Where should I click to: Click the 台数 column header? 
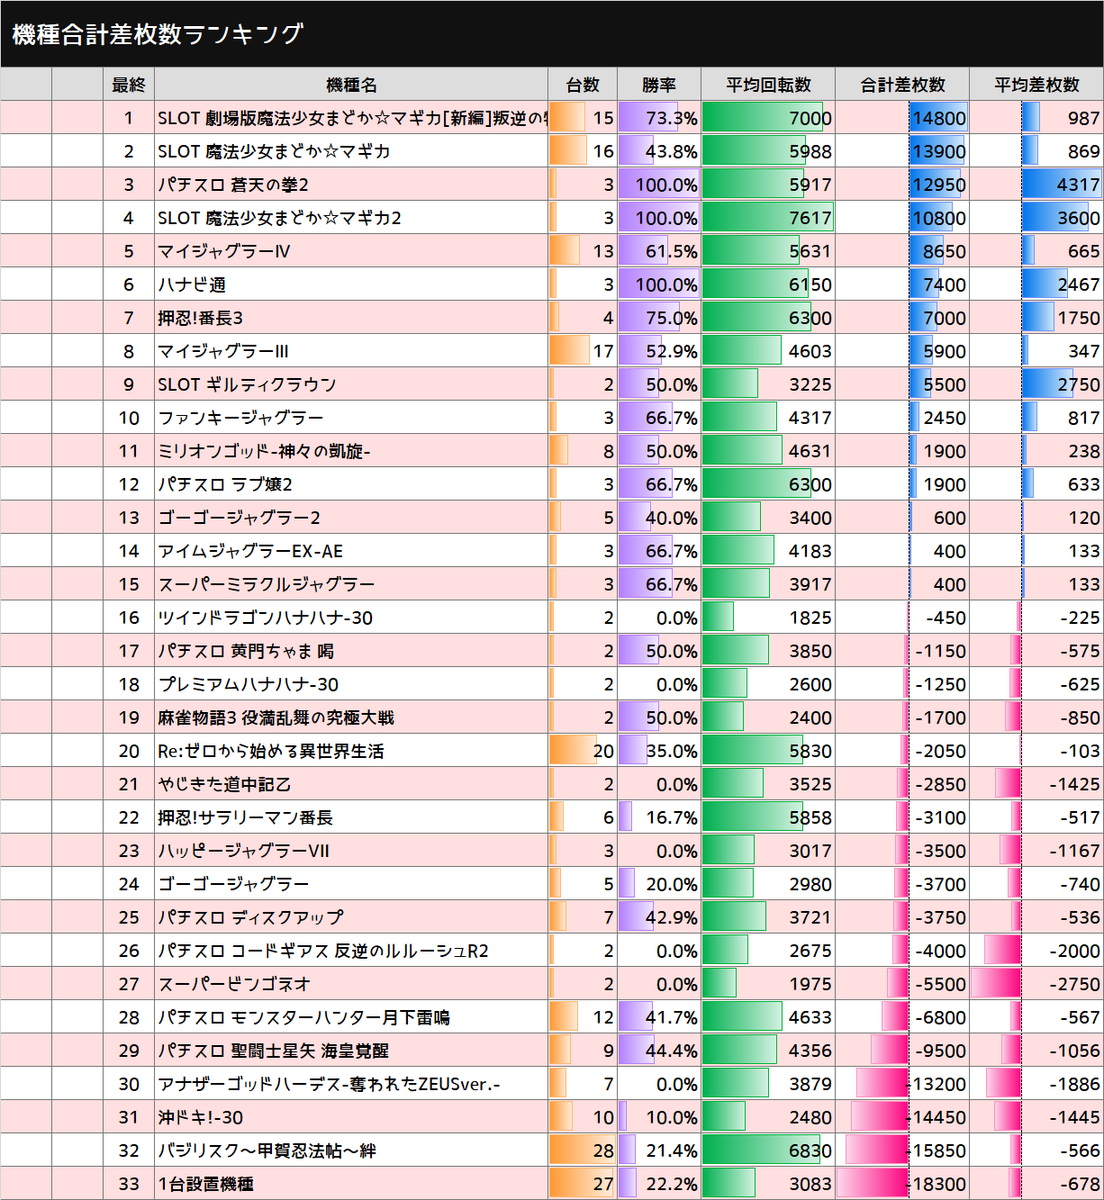pos(582,85)
